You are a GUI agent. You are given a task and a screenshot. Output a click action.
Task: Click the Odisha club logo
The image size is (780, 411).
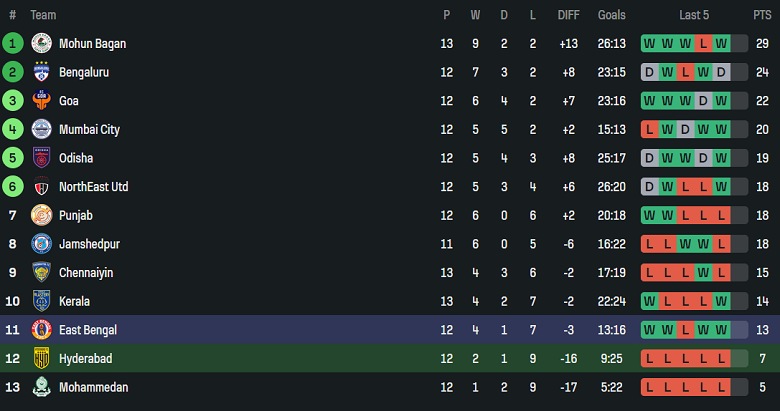pos(41,158)
